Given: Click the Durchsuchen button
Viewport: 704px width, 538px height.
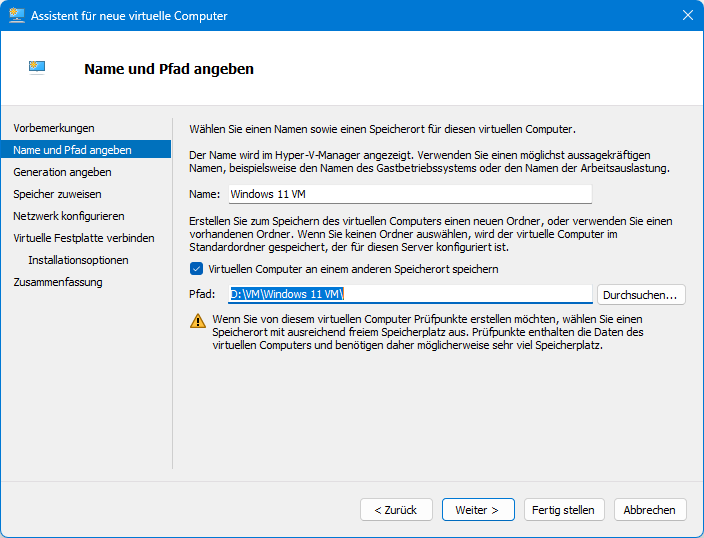Looking at the screenshot, I should coord(642,294).
